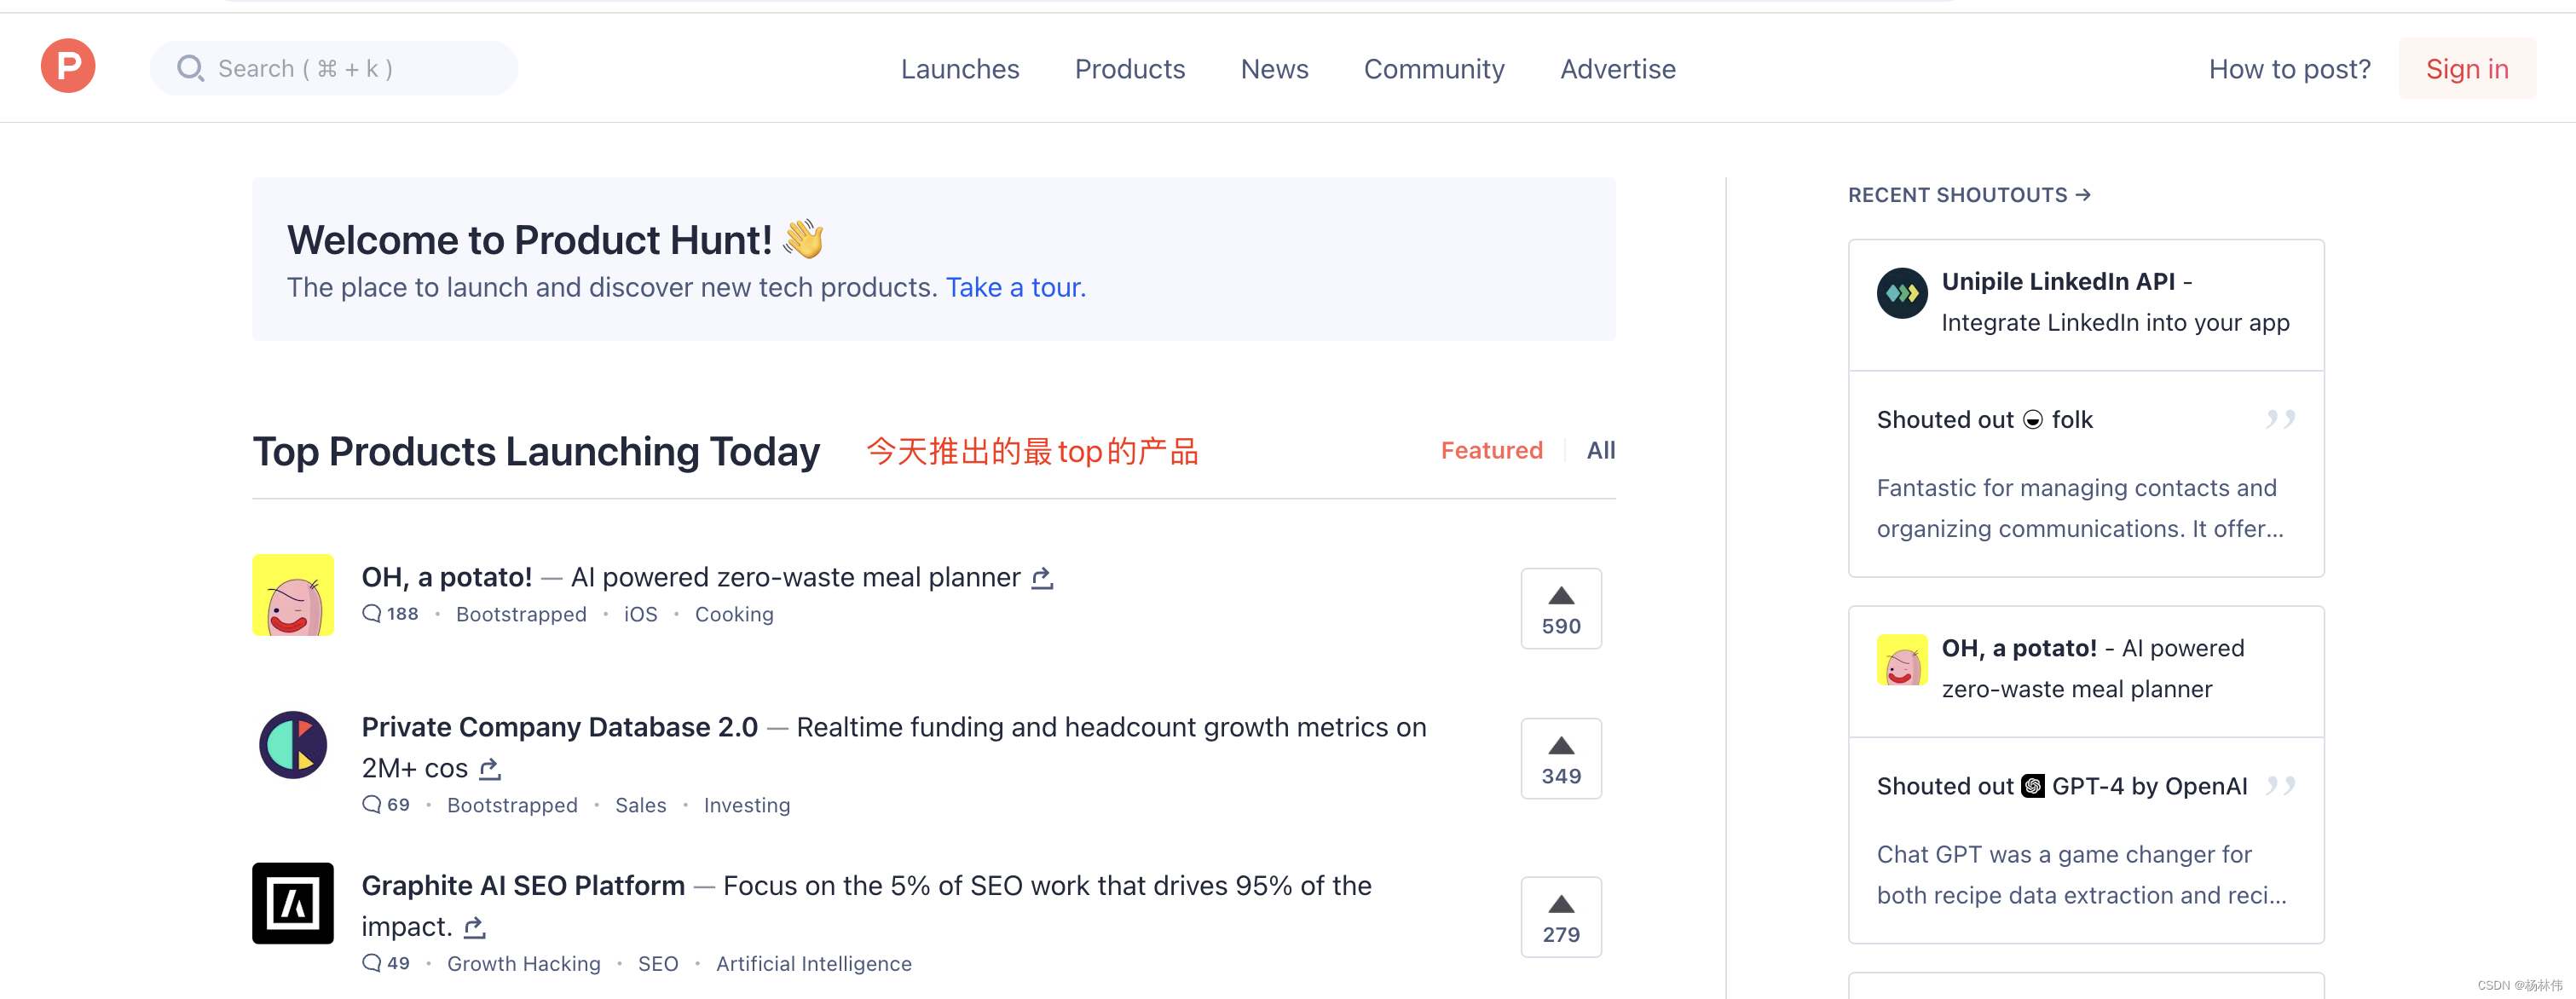The width and height of the screenshot is (2576, 999).
Task: Open the Launches menu
Action: [x=959, y=69]
